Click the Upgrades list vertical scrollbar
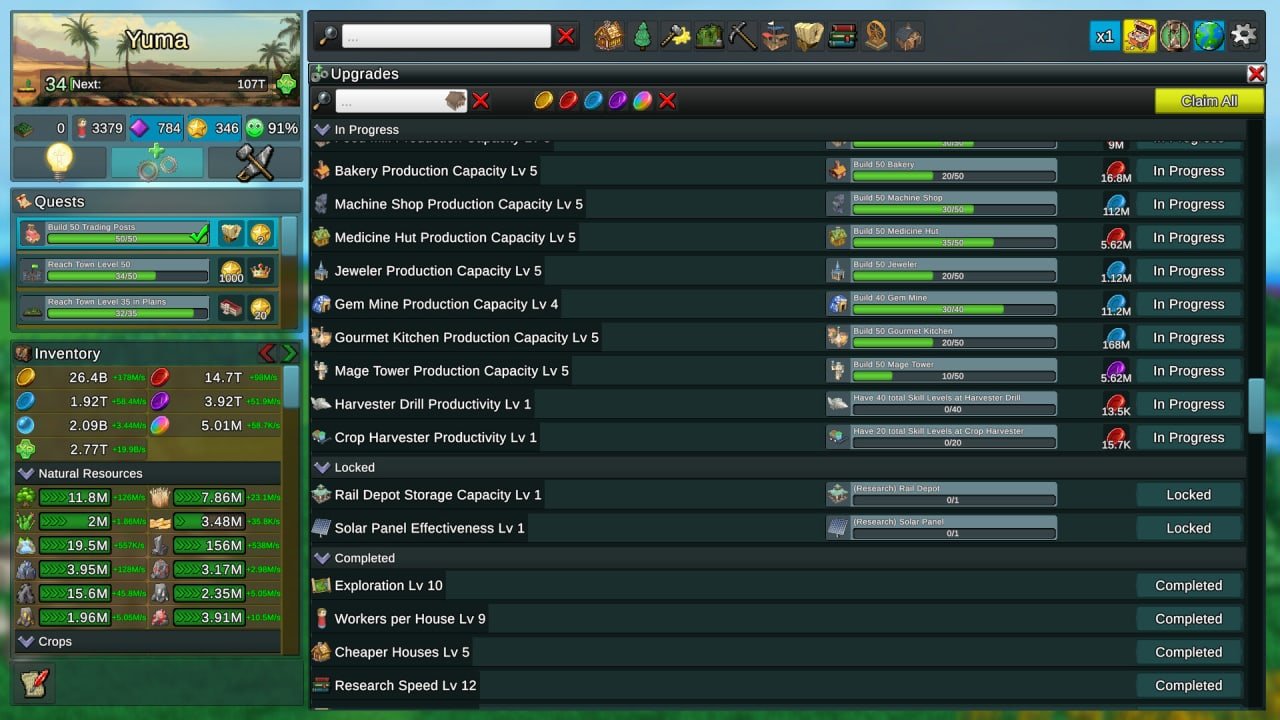1280x720 pixels. coord(1256,405)
